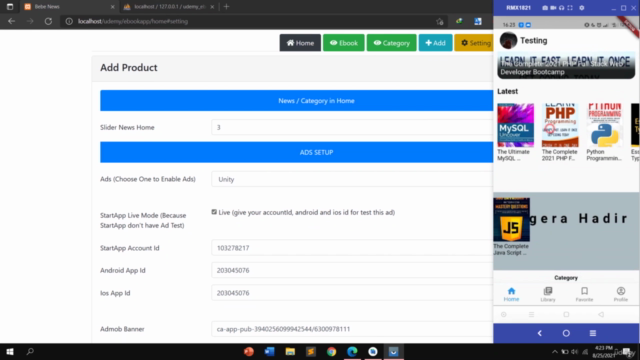Click the News / Category in Home header
The width and height of the screenshot is (640, 360).
click(x=297, y=100)
